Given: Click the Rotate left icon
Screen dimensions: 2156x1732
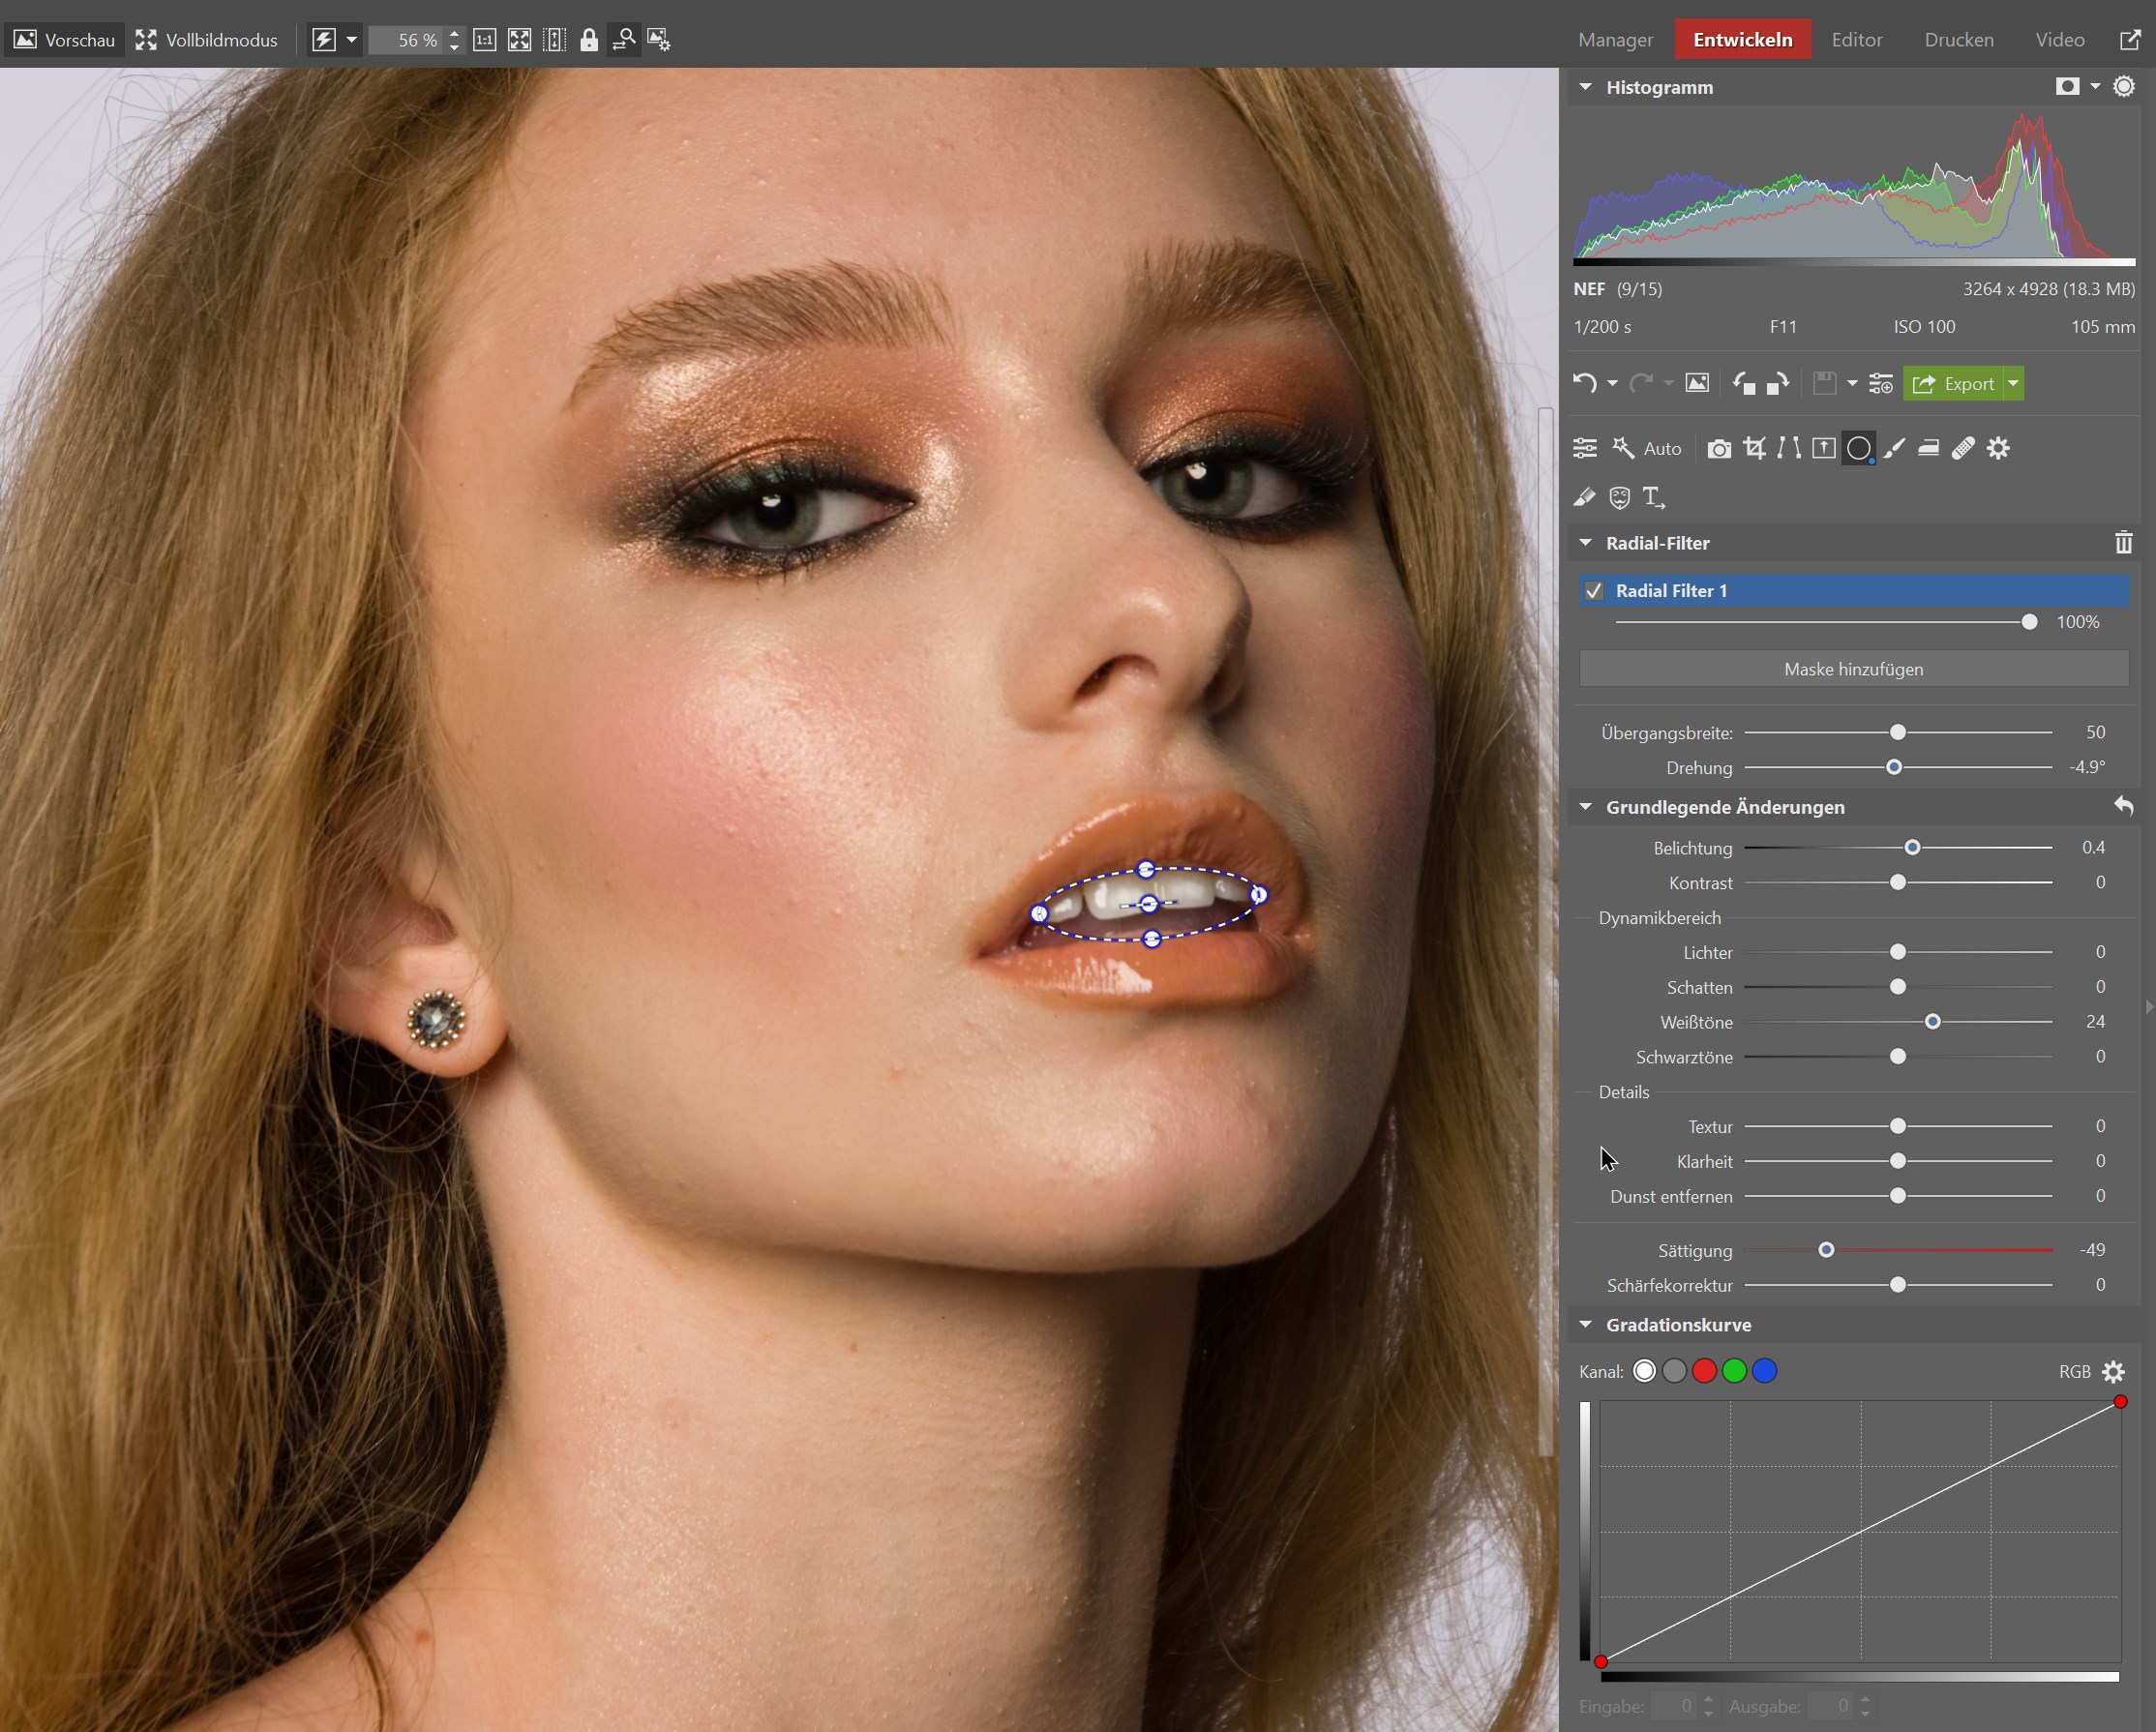Looking at the screenshot, I should [x=1744, y=384].
